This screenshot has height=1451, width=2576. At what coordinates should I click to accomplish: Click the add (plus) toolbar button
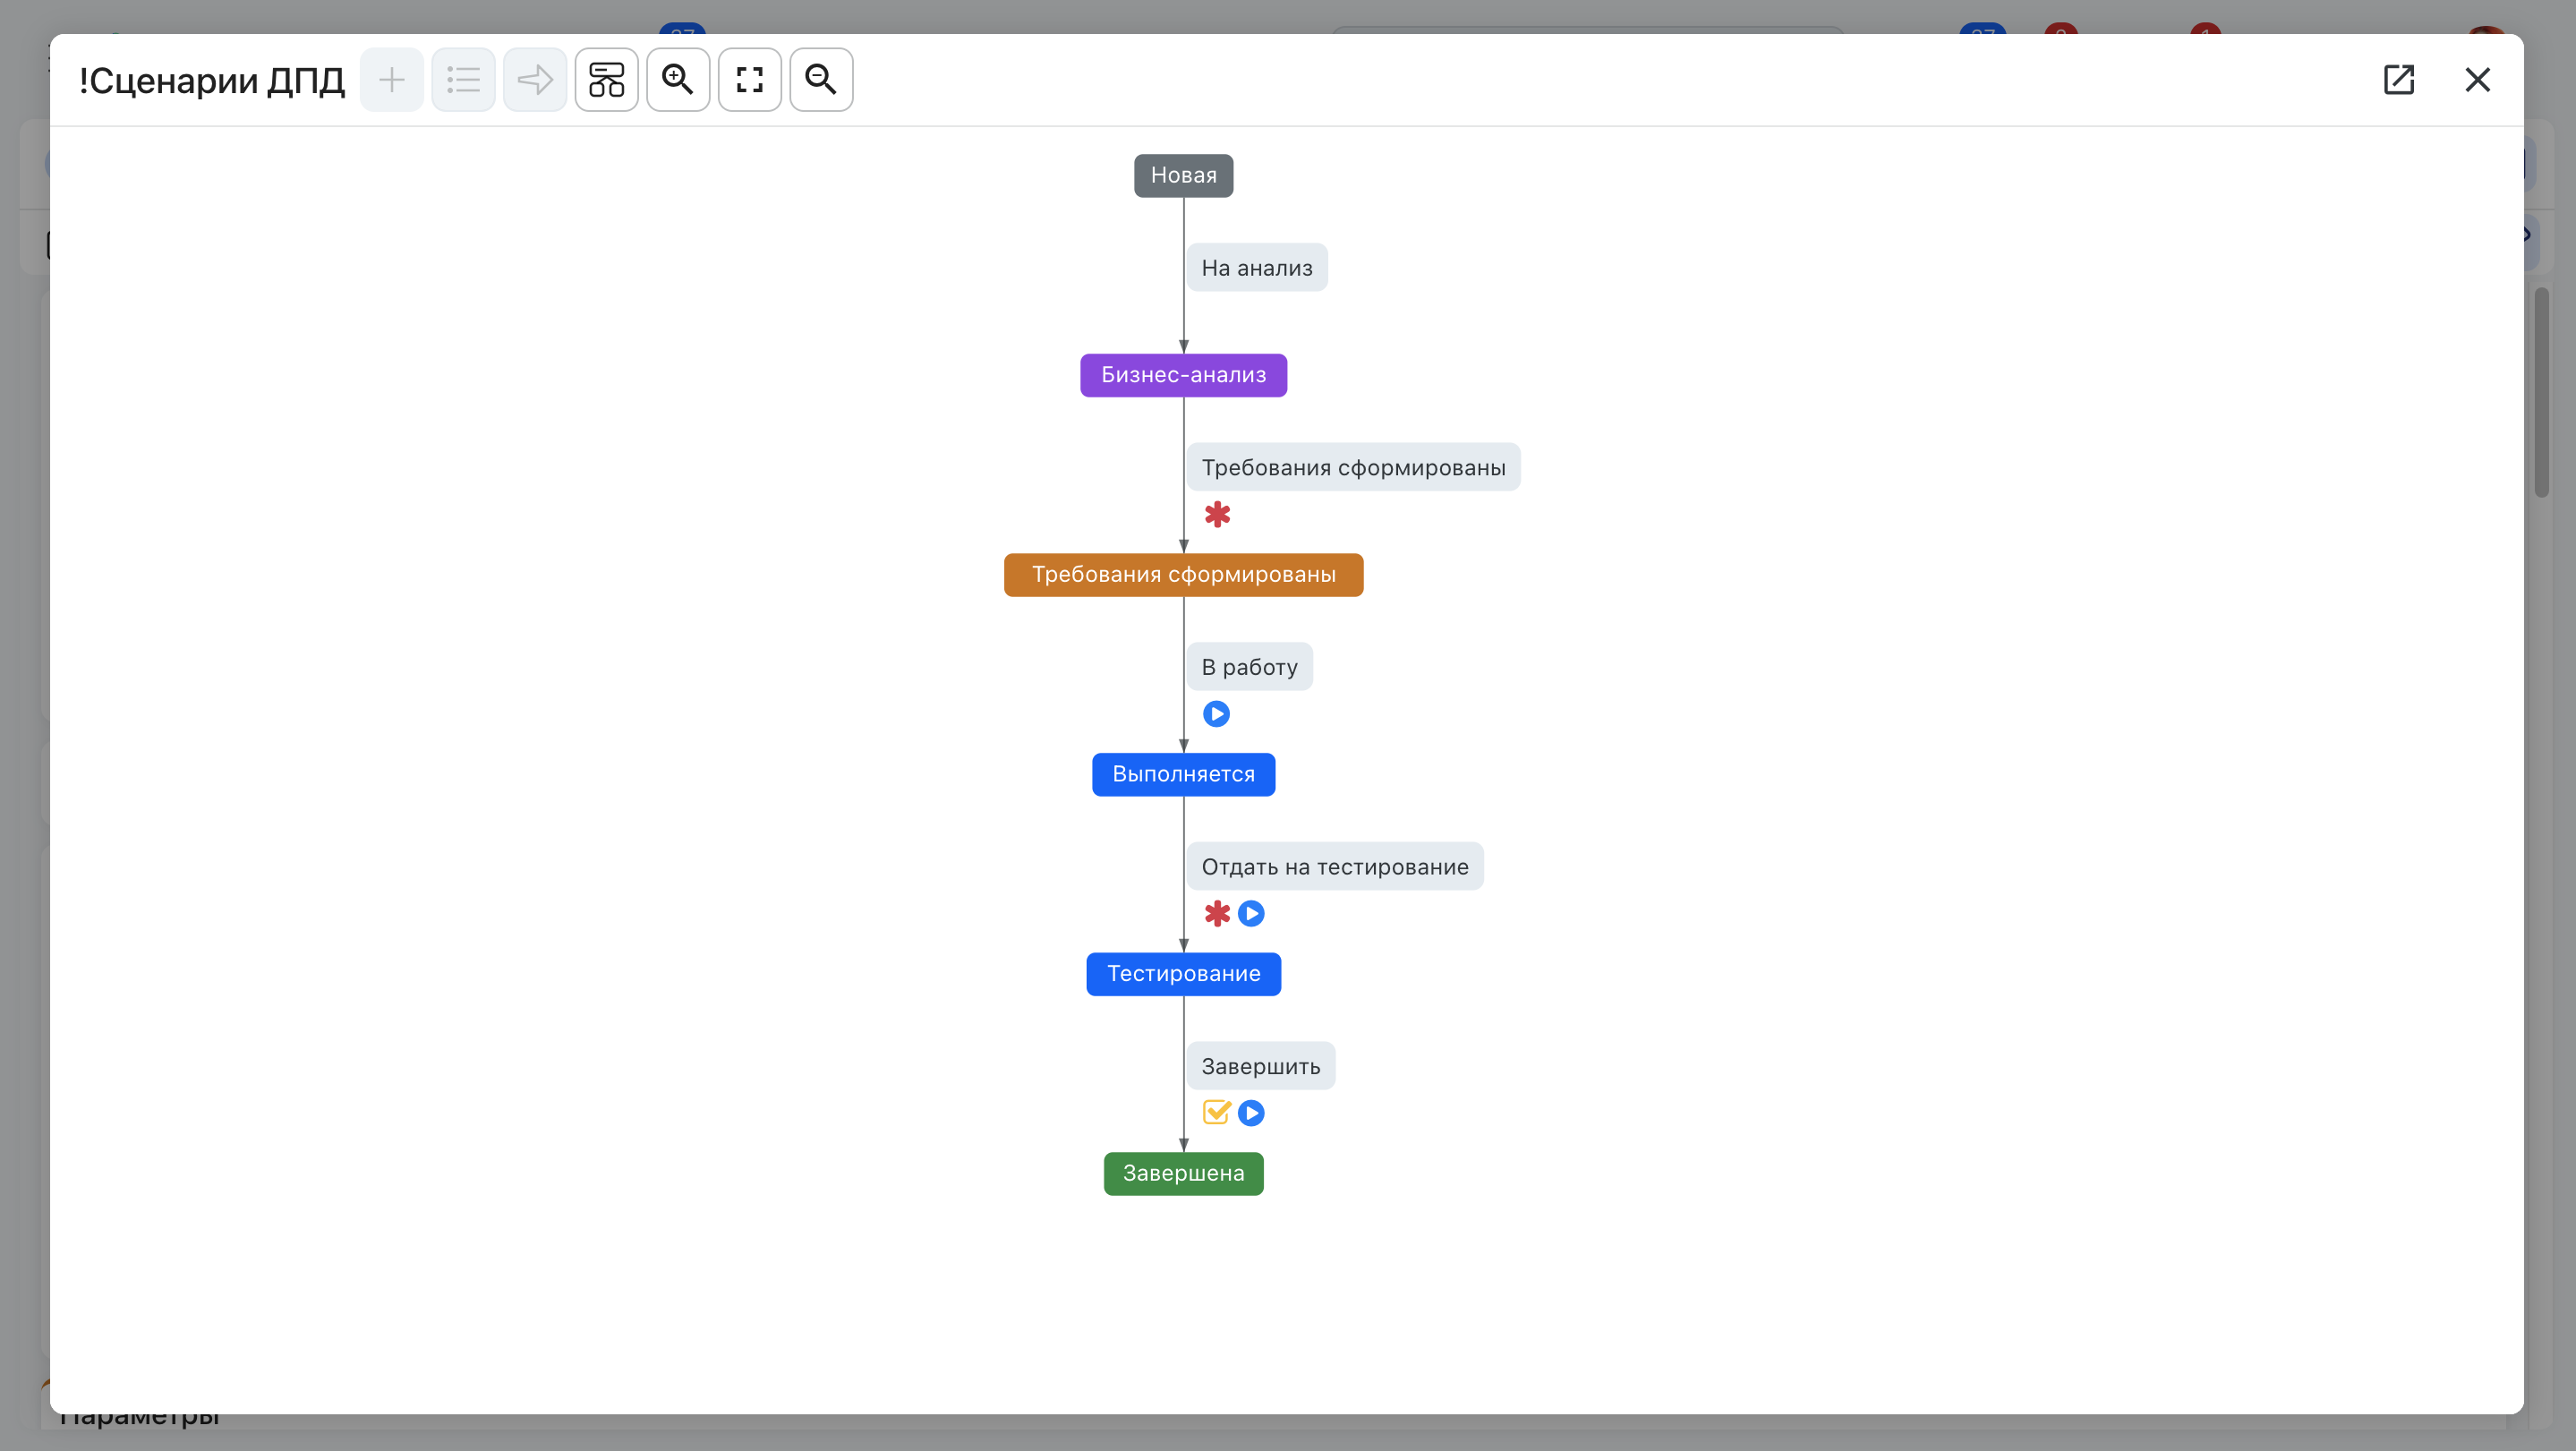pyautogui.click(x=392, y=80)
